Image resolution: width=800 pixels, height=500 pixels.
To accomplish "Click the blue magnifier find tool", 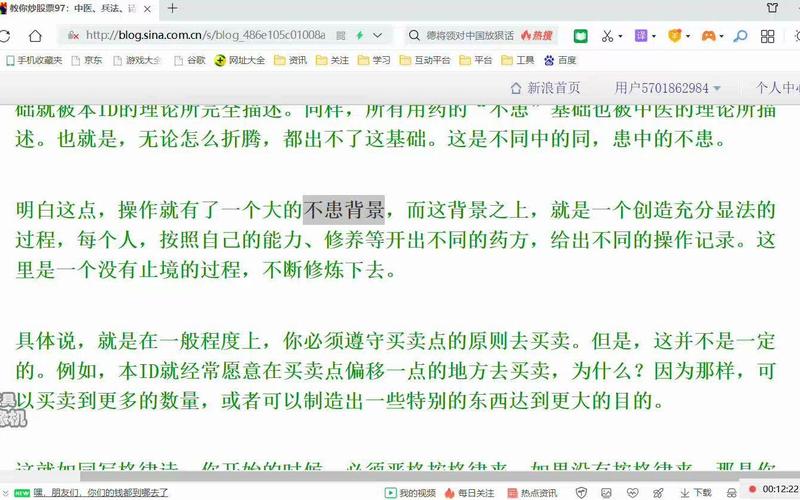I will pos(740,36).
